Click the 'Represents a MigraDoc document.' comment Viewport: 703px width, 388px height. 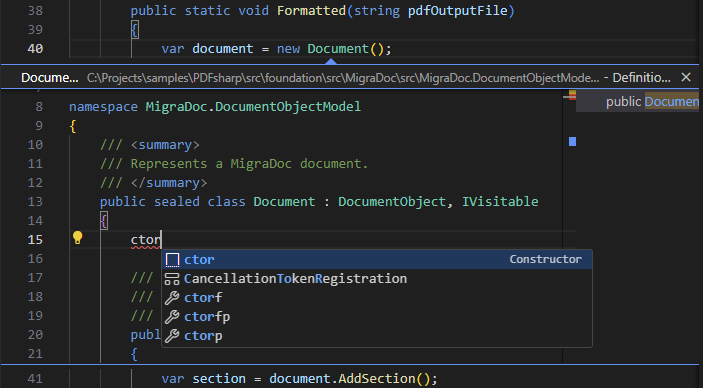(x=249, y=163)
